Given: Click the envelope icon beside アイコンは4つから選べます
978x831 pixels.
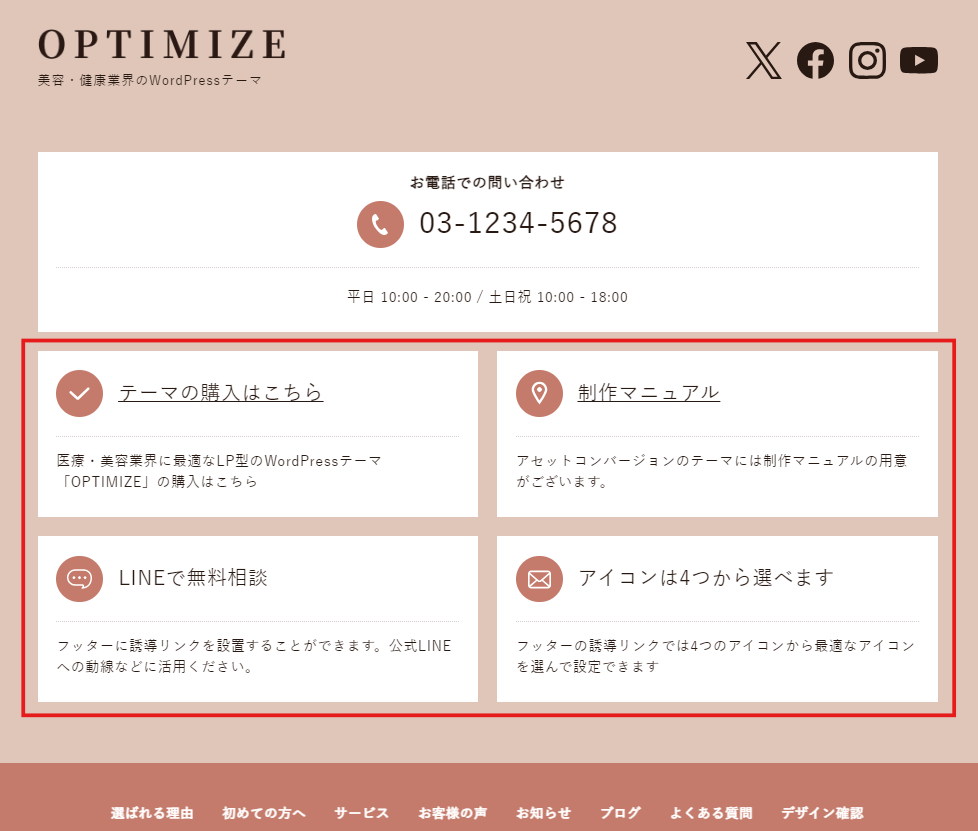Looking at the screenshot, I should (x=539, y=578).
